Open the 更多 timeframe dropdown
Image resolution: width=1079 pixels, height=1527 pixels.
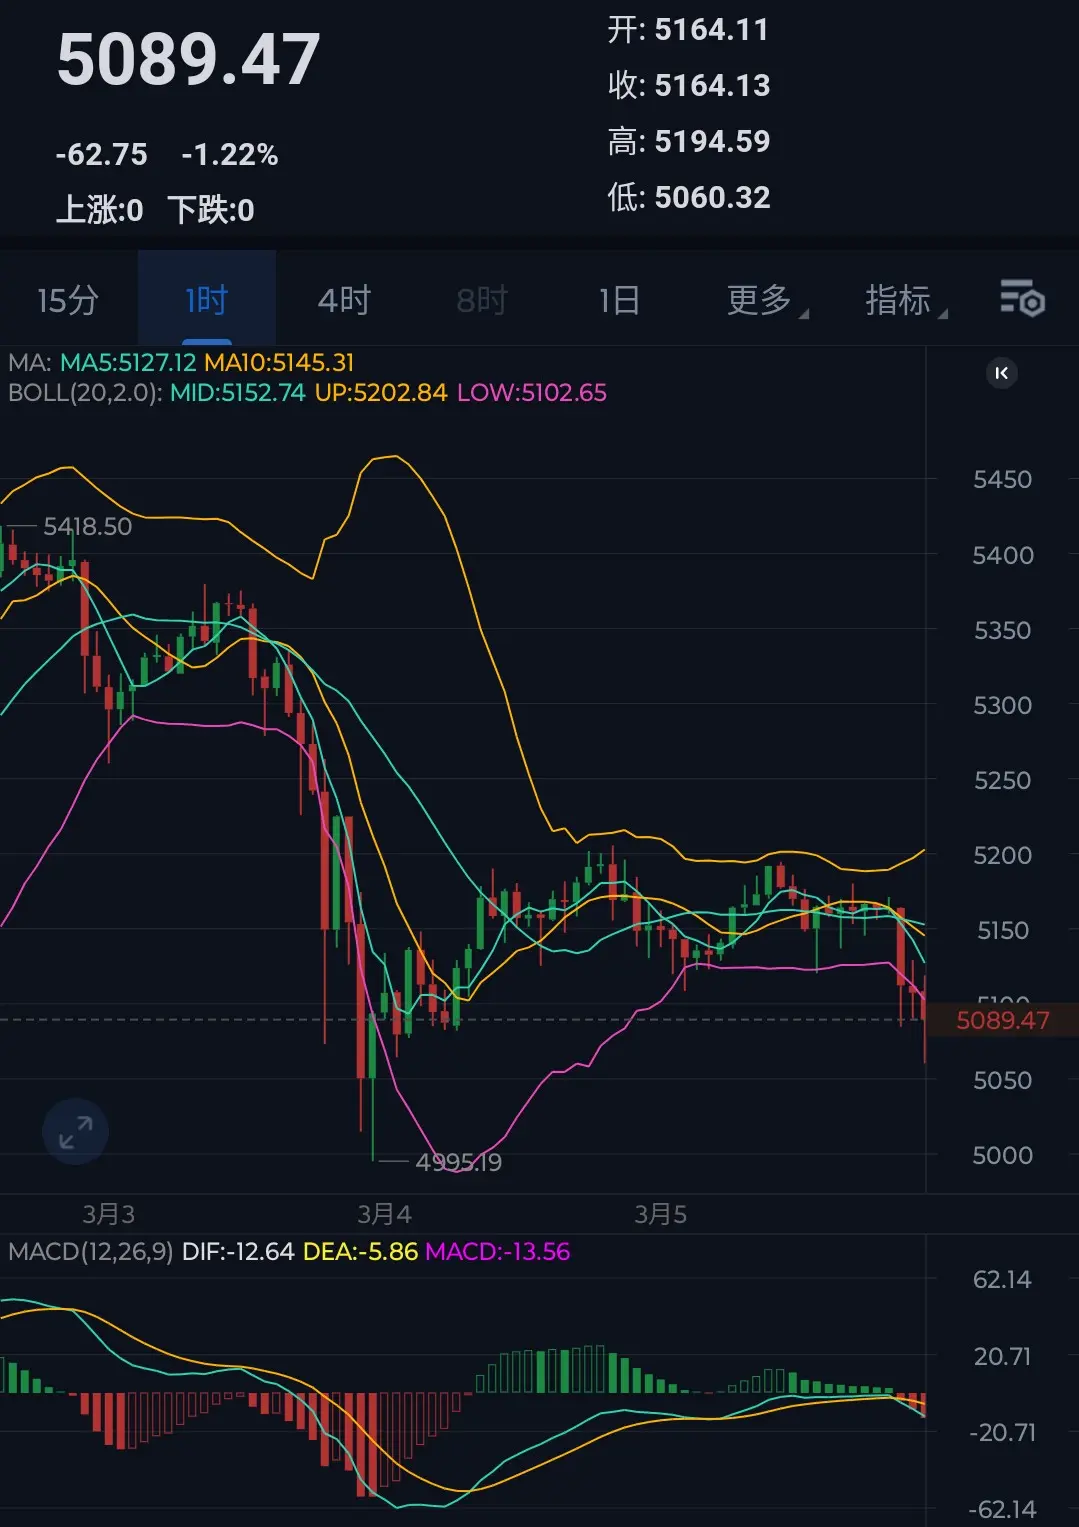[766, 300]
